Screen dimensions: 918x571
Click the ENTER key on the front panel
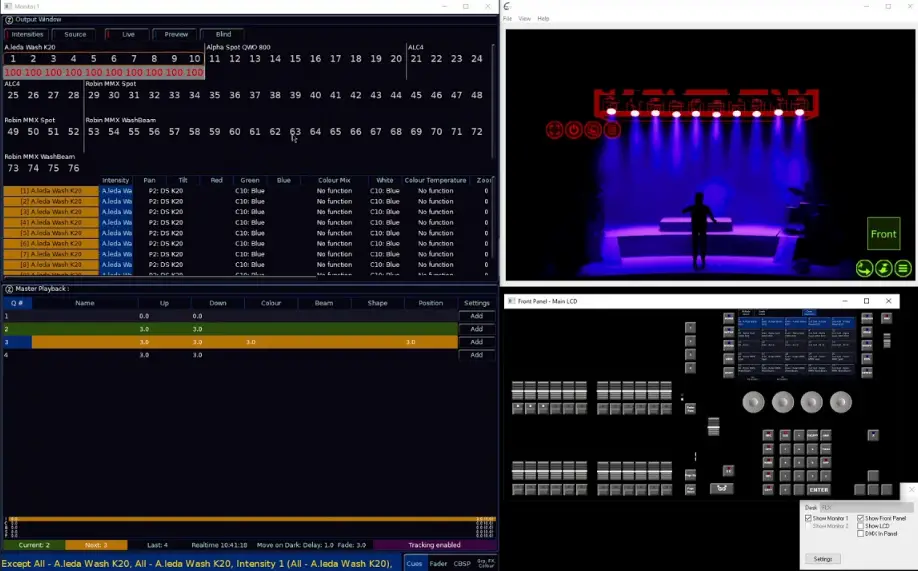pyautogui.click(x=818, y=490)
